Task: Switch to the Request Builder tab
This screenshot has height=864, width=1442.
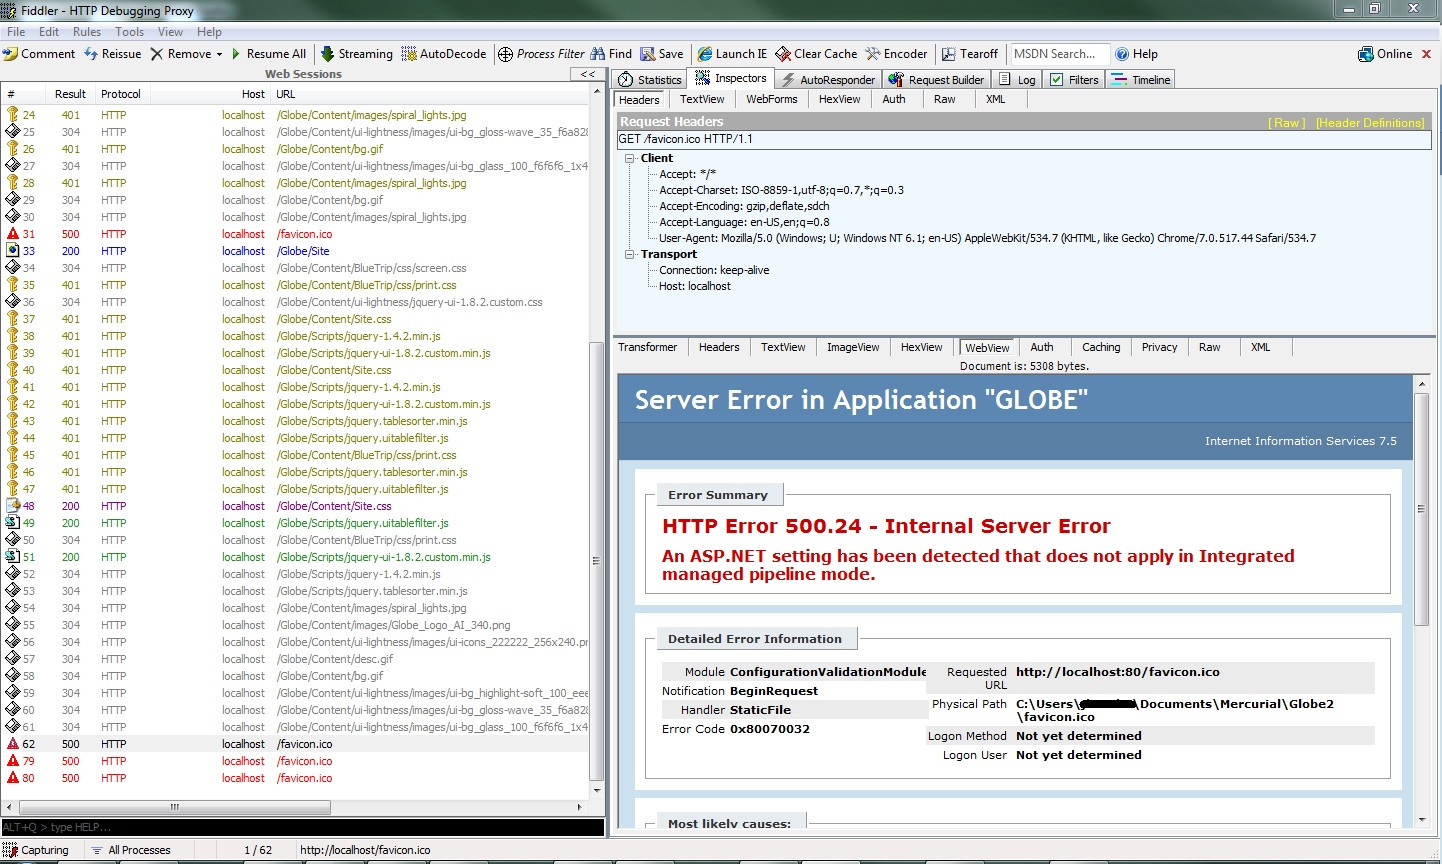Action: (937, 80)
